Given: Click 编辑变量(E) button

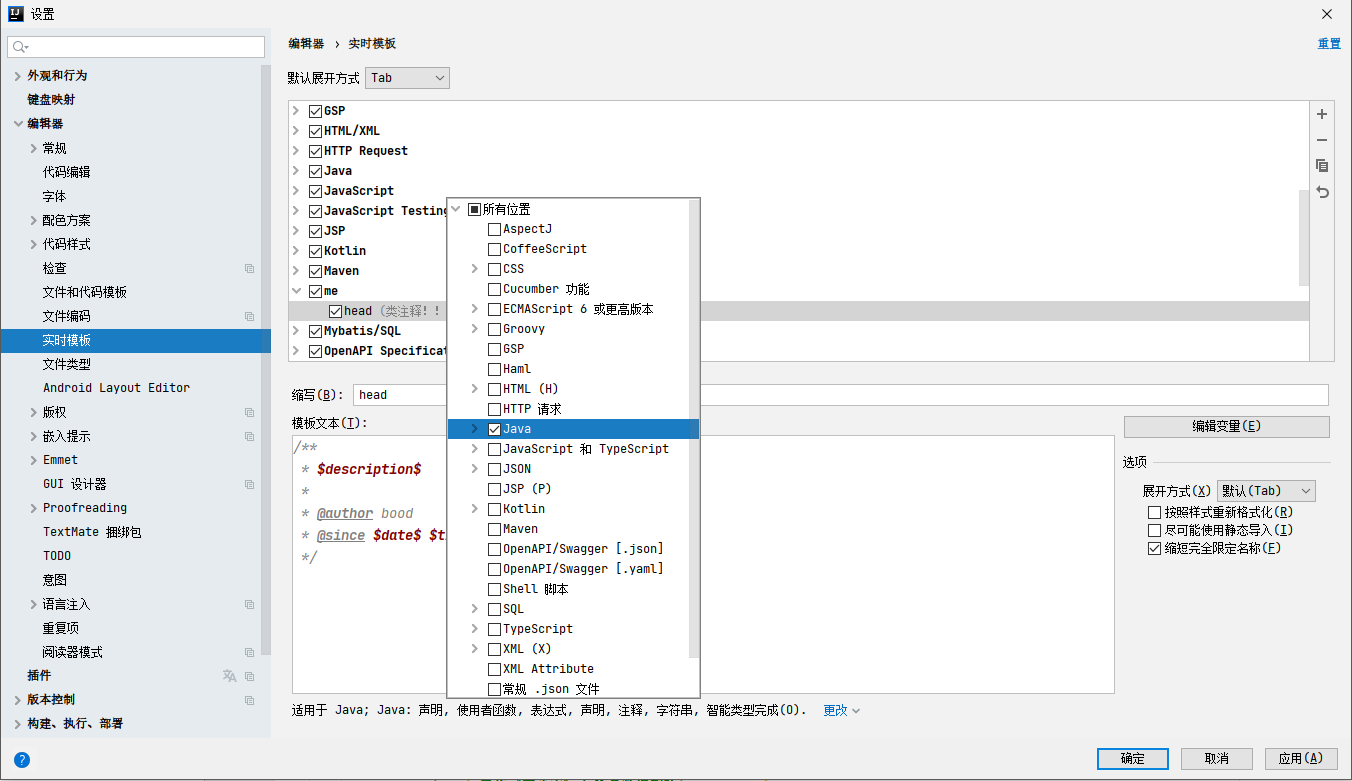Looking at the screenshot, I should (1227, 426).
